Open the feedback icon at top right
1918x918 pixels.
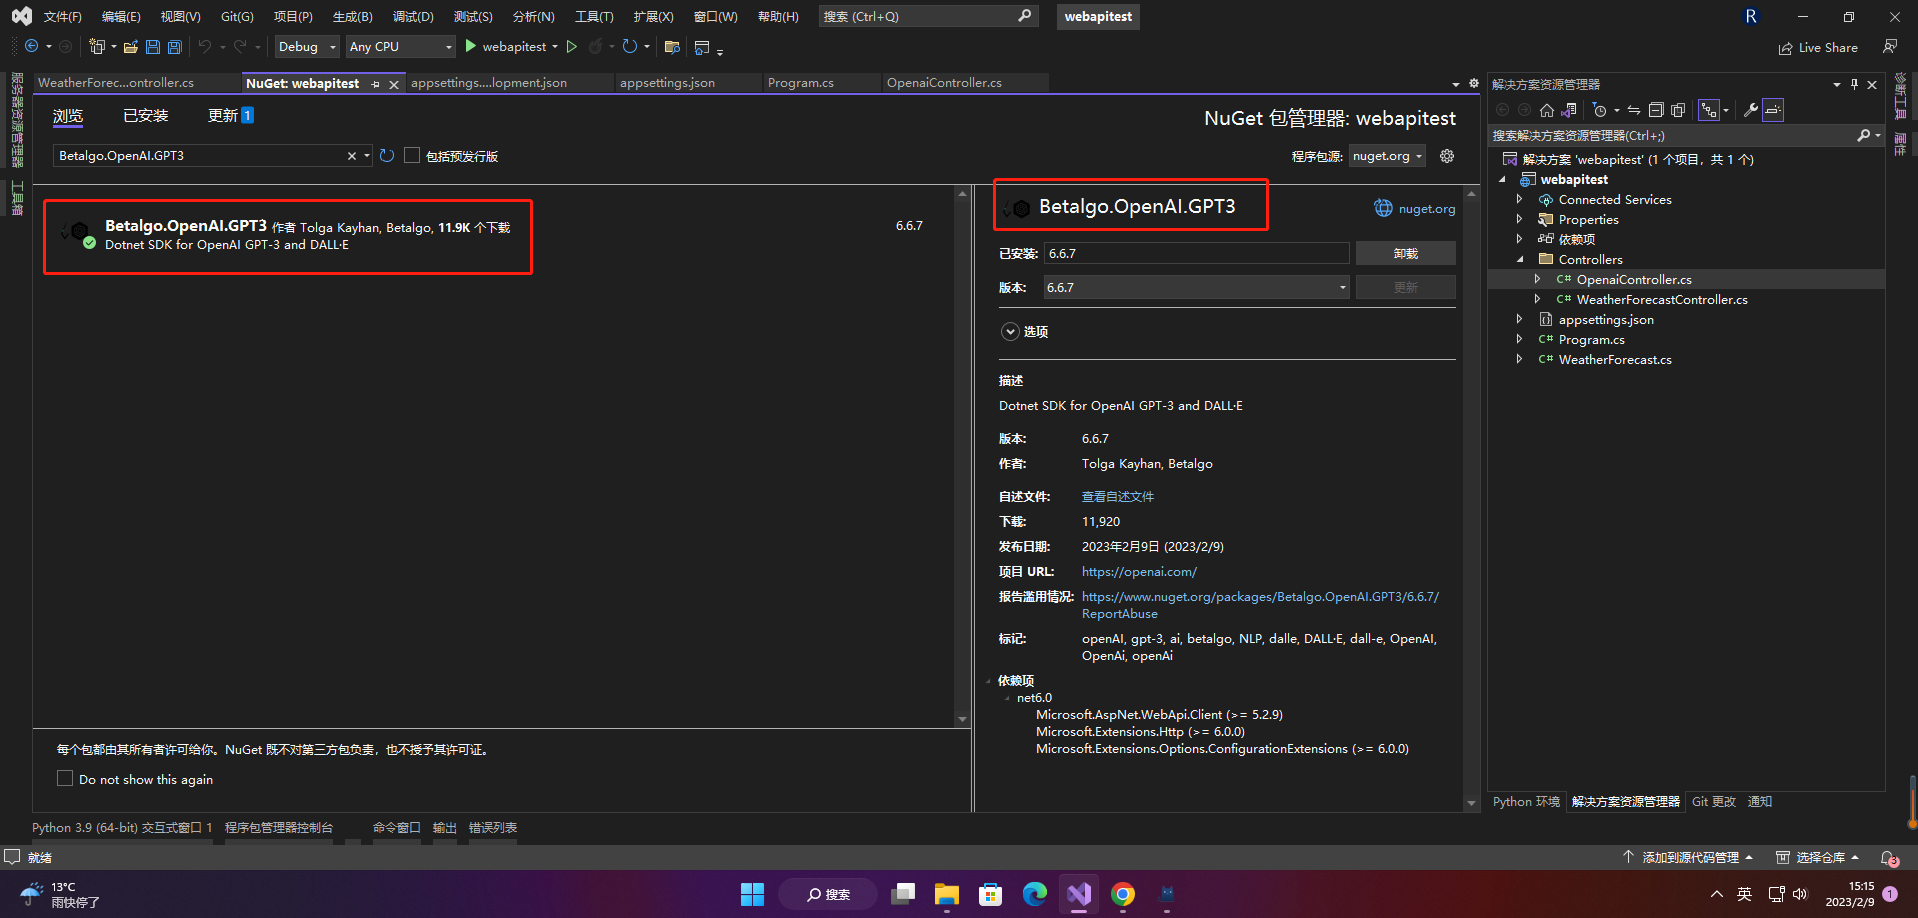[x=1890, y=47]
